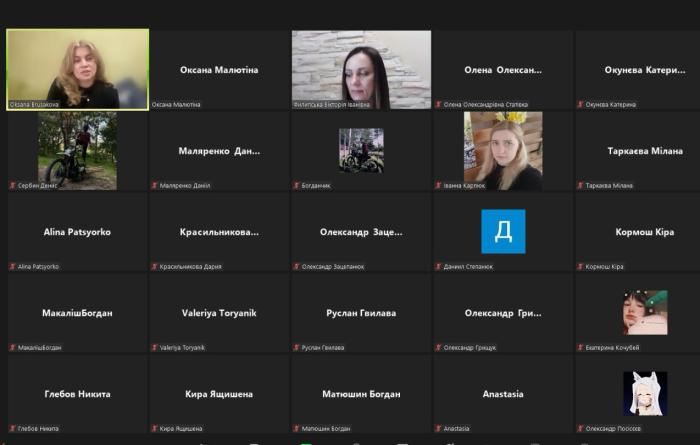The height and width of the screenshot is (445, 700).
Task: Select the active speaker video tile Oksana Brusakova
Action: click(x=77, y=68)
